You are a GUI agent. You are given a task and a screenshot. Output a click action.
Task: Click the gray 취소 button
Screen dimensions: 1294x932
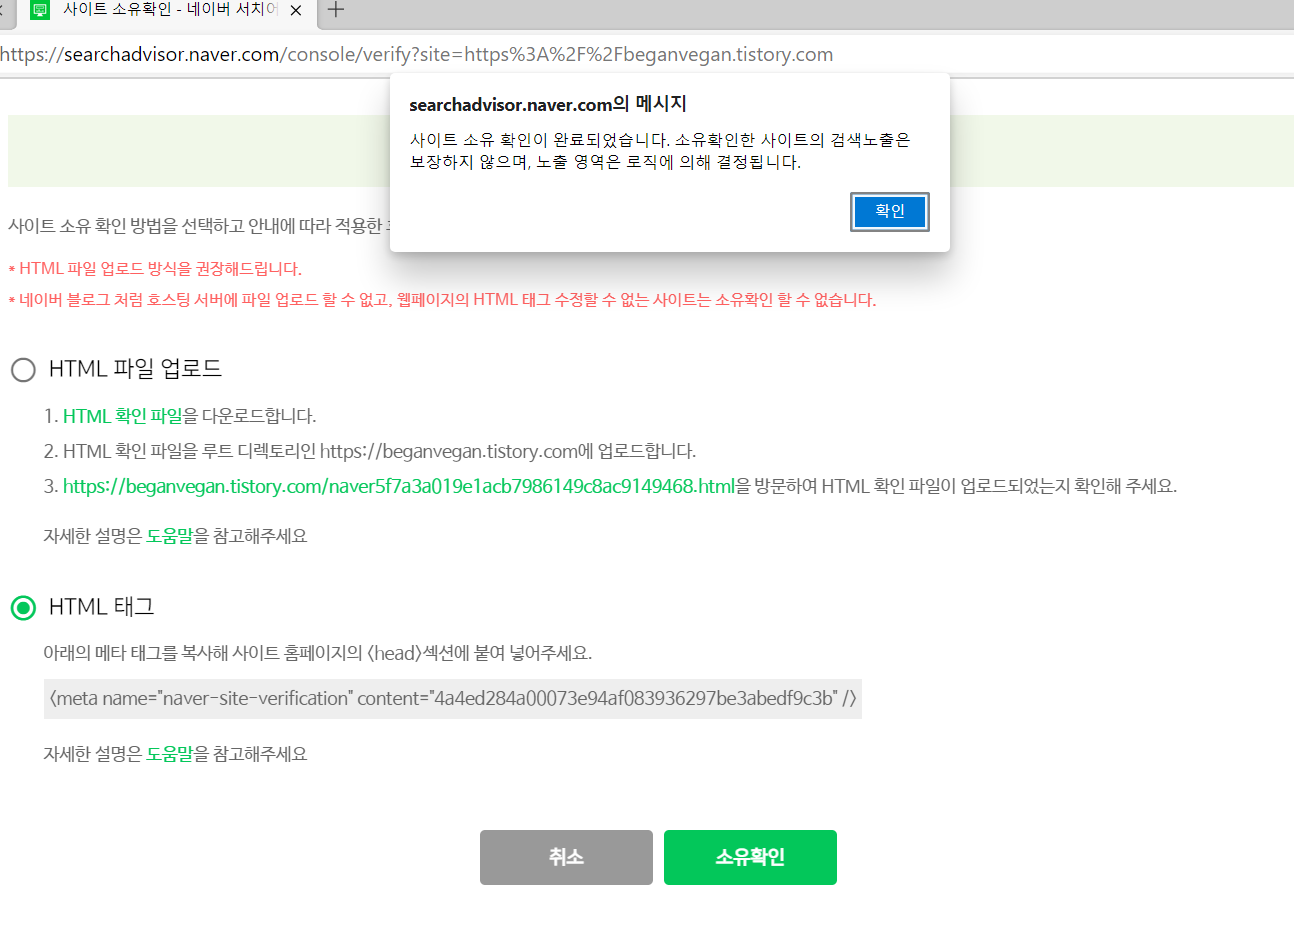pos(566,857)
